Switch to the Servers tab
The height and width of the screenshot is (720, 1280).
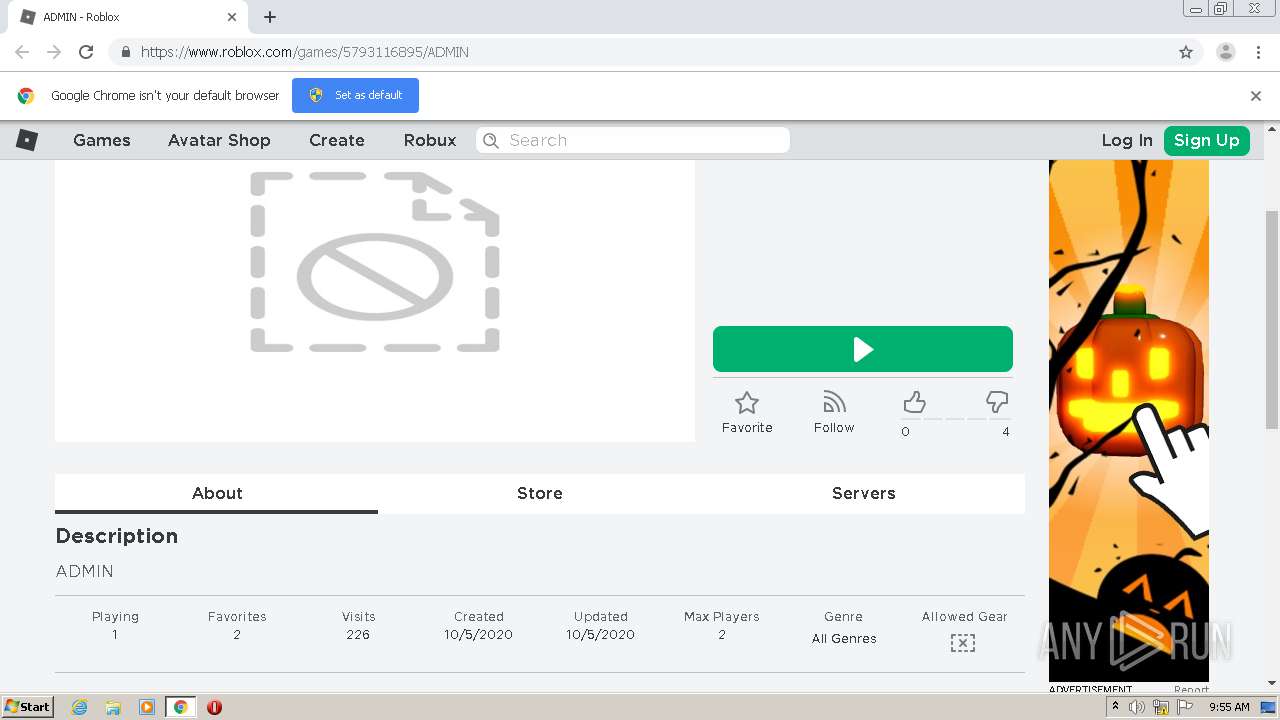(x=864, y=493)
